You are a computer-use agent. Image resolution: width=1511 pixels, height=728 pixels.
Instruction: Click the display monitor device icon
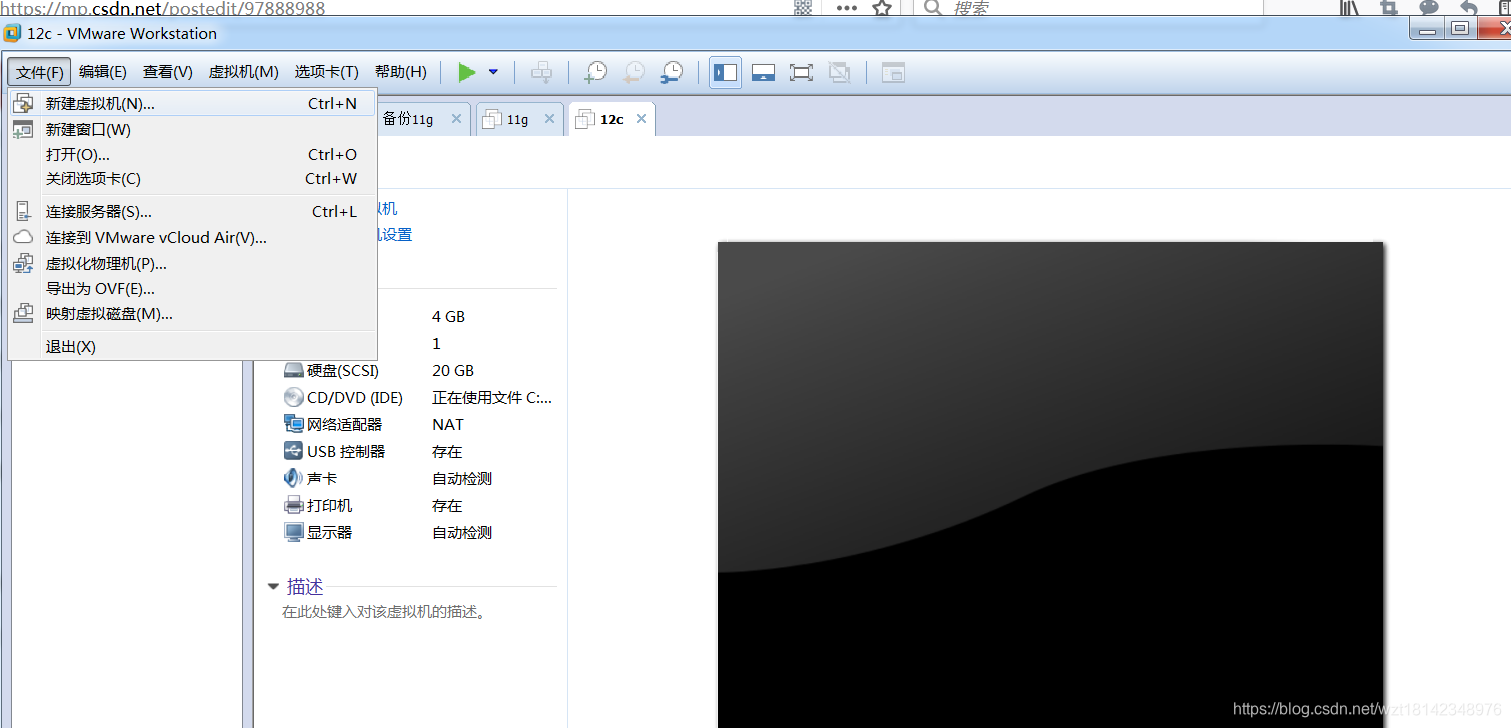293,532
